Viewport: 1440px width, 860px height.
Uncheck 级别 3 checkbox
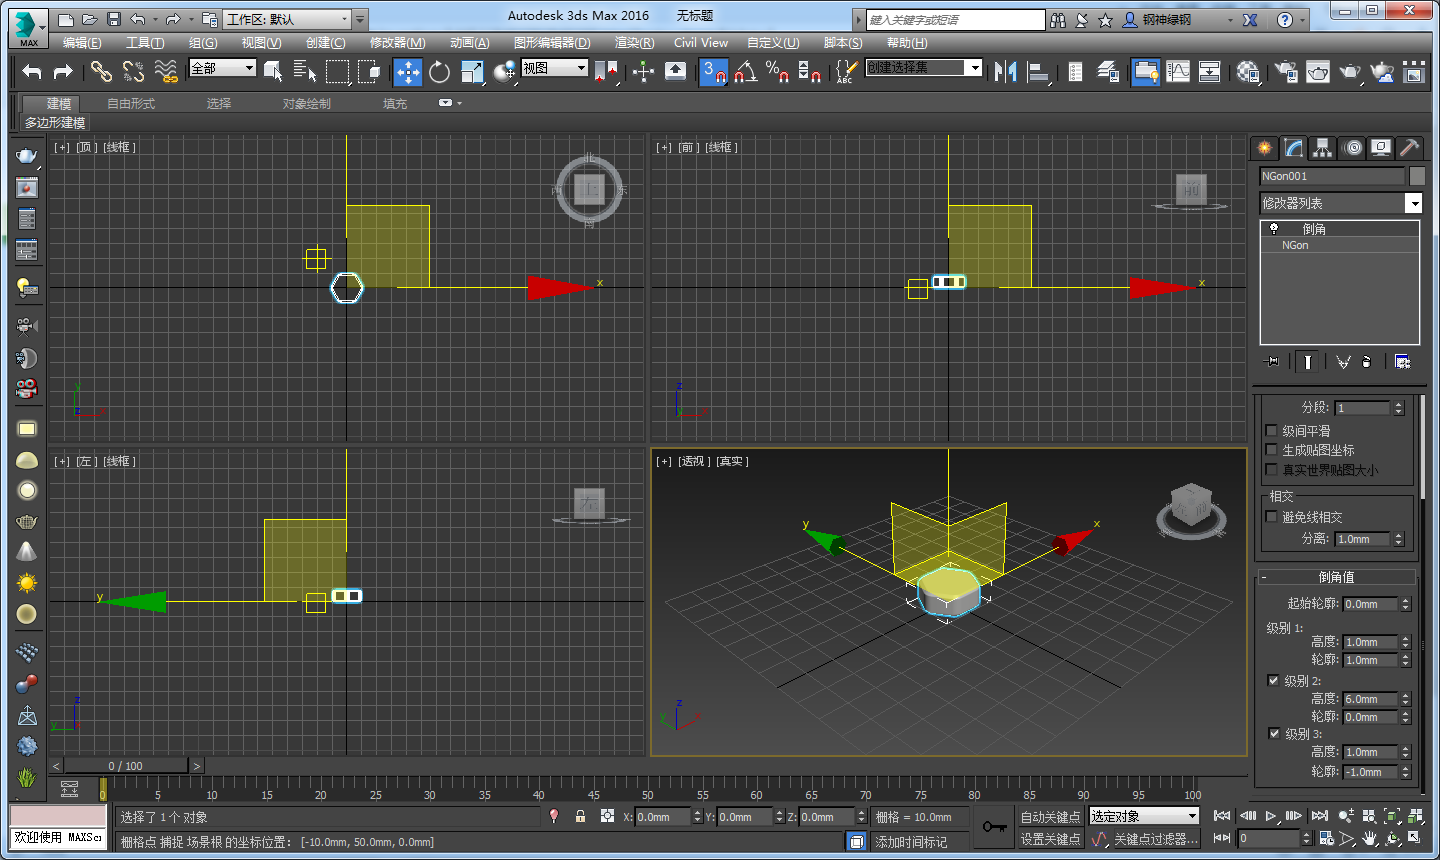[x=1274, y=733]
